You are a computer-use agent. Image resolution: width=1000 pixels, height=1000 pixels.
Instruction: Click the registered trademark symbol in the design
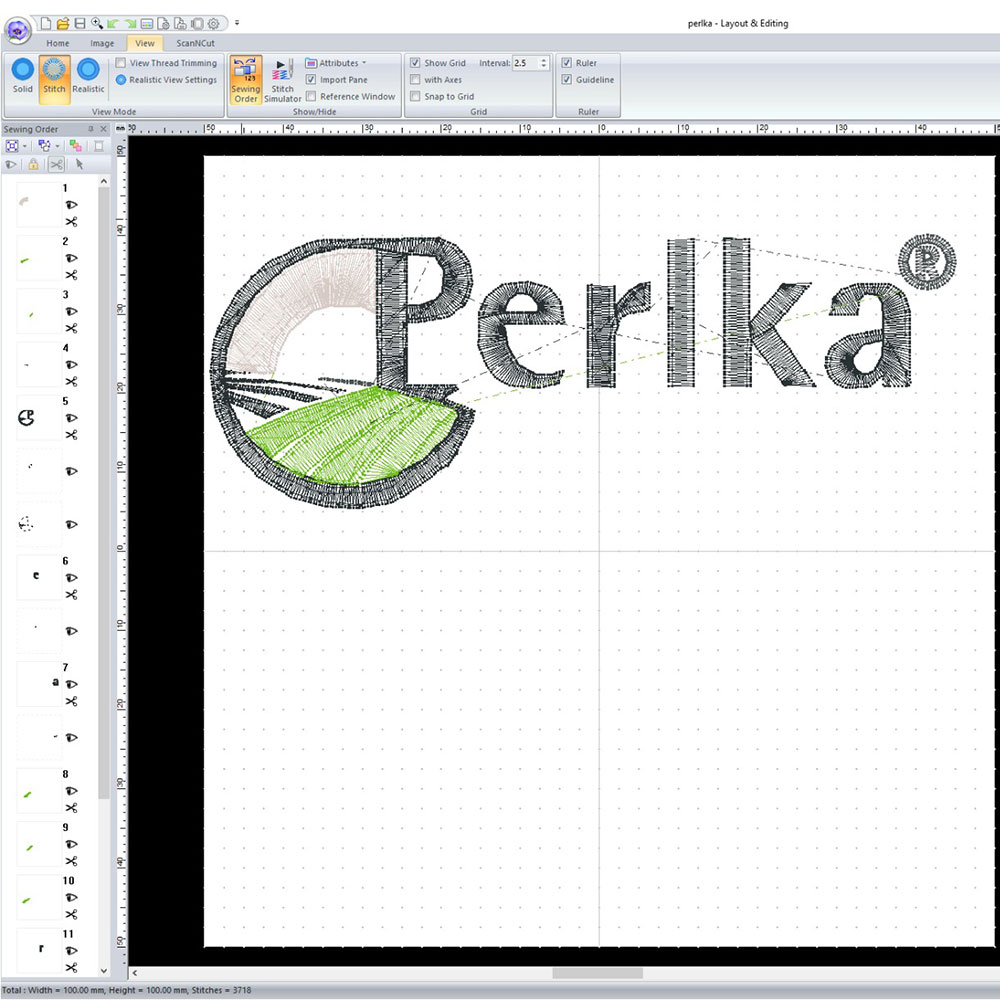tap(927, 262)
